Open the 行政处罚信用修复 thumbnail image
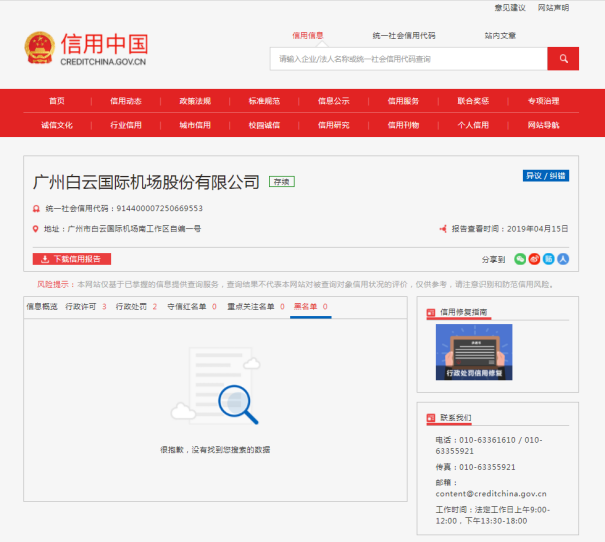 click(474, 352)
